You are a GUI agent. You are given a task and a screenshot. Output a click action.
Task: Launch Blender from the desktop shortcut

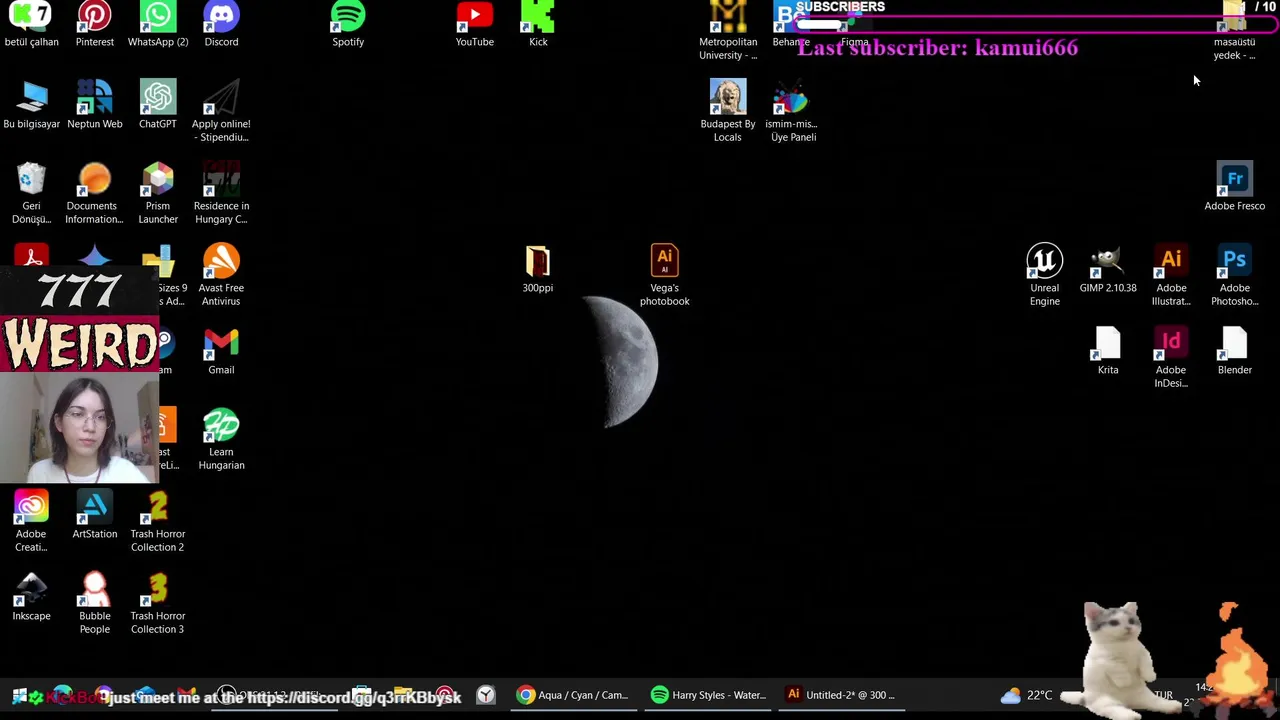(1234, 350)
